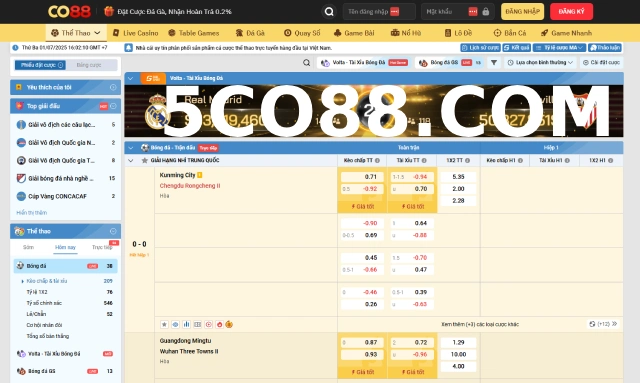Select the Sớm tab in the Thể thao panel

click(x=28, y=247)
